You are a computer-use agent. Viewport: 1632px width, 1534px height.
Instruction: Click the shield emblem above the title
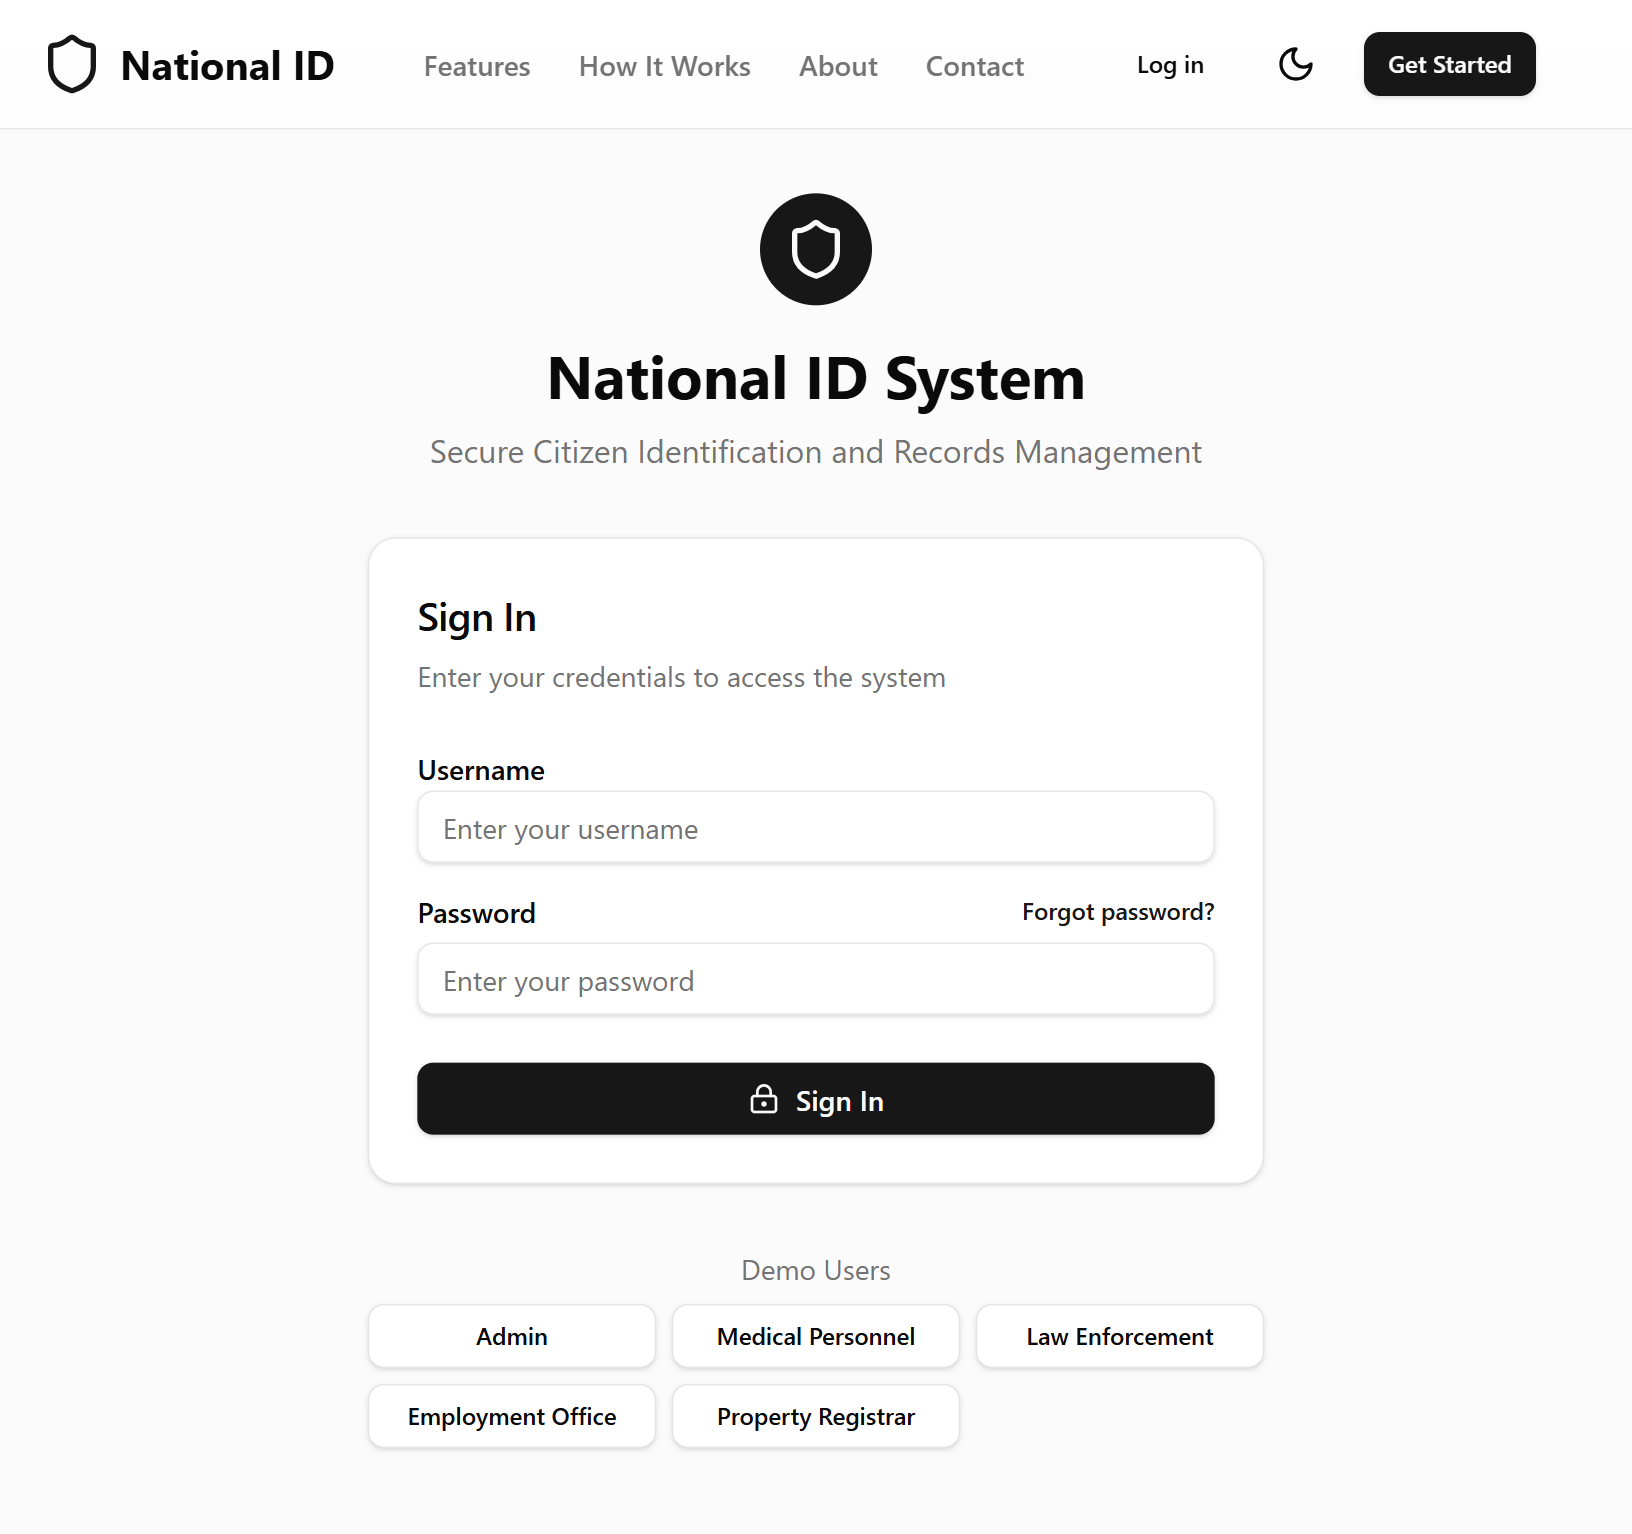[815, 249]
